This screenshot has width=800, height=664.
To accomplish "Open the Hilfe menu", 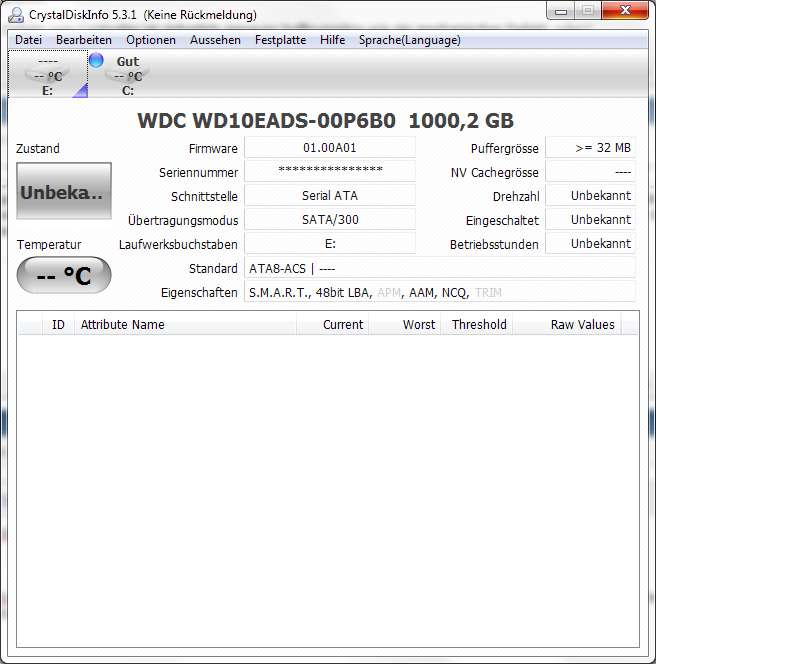I will [x=332, y=40].
